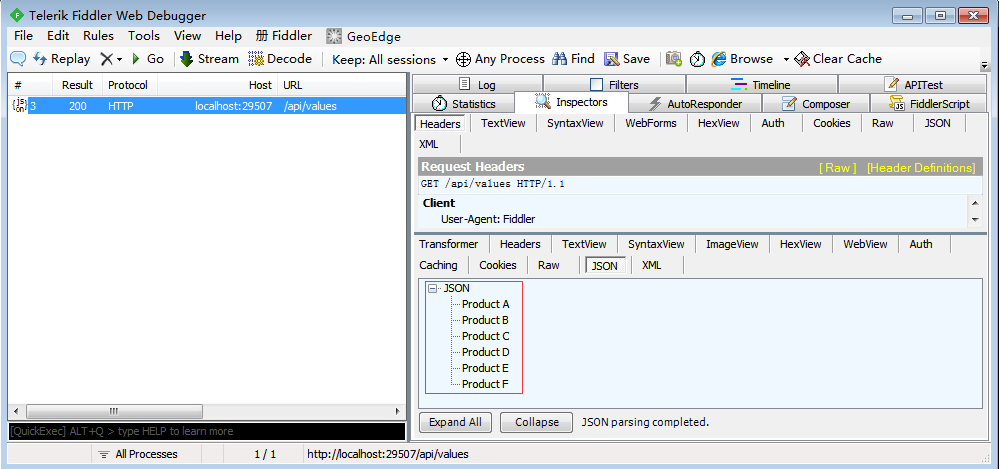Open Find binoculars tool
This screenshot has width=1000, height=469.
click(573, 59)
